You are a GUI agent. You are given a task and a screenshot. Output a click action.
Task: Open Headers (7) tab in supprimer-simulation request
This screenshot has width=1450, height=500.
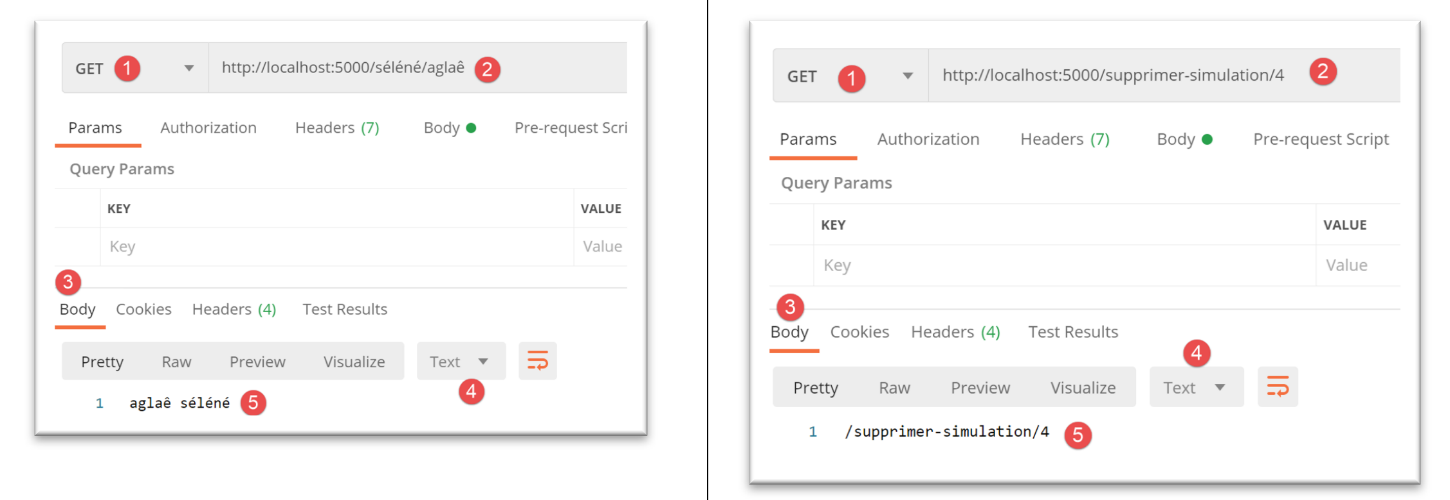point(1064,139)
